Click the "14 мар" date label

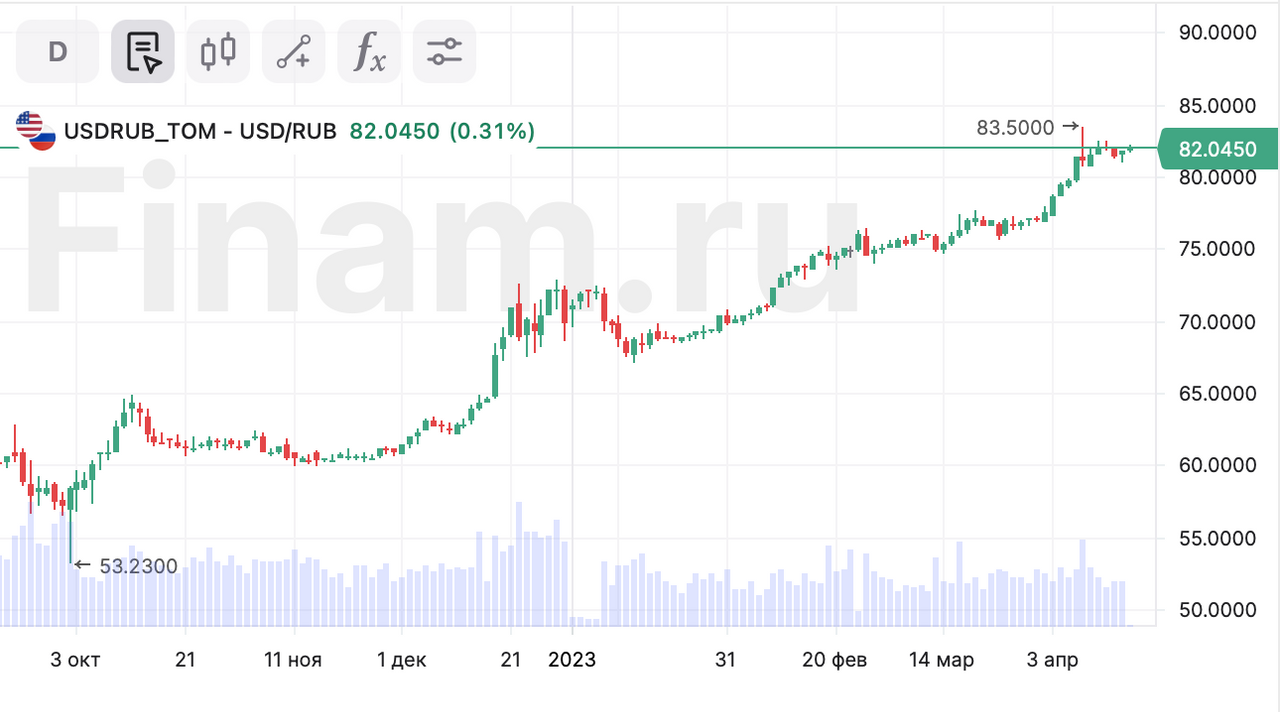(x=942, y=660)
